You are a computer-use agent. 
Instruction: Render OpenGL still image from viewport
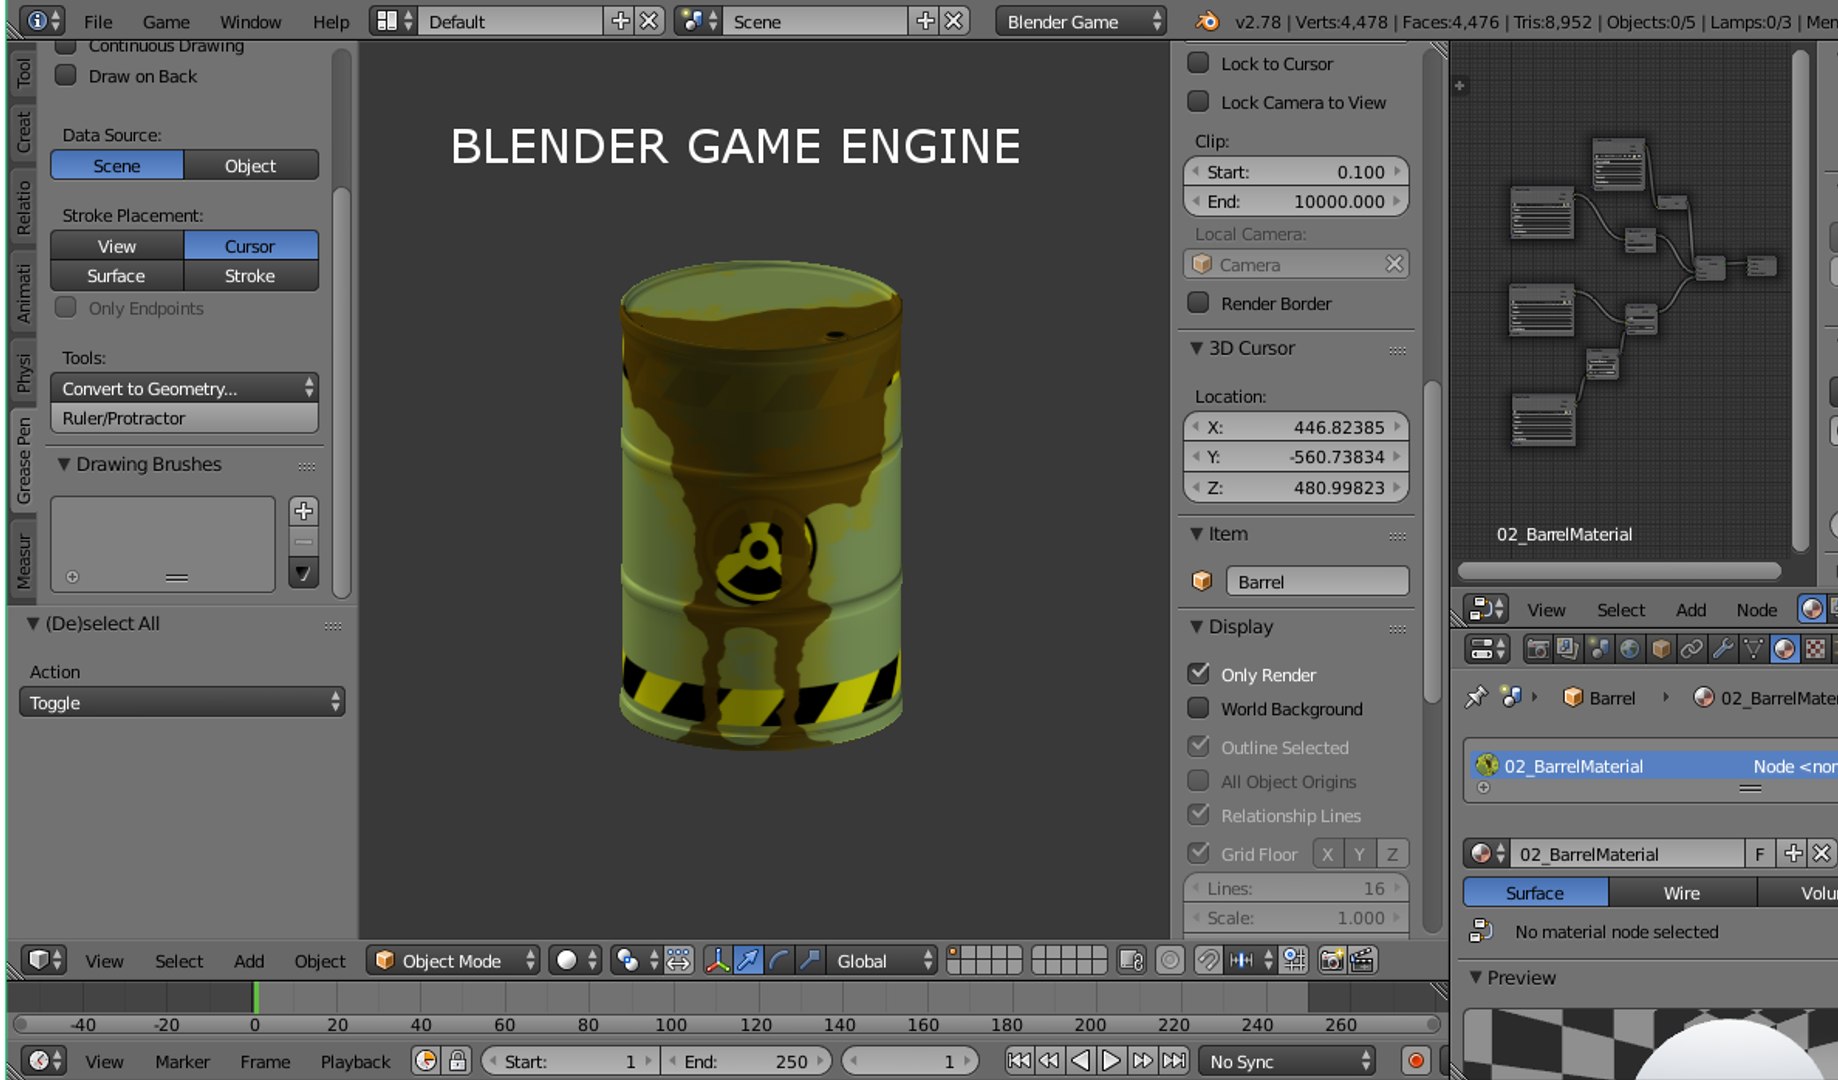1331,961
